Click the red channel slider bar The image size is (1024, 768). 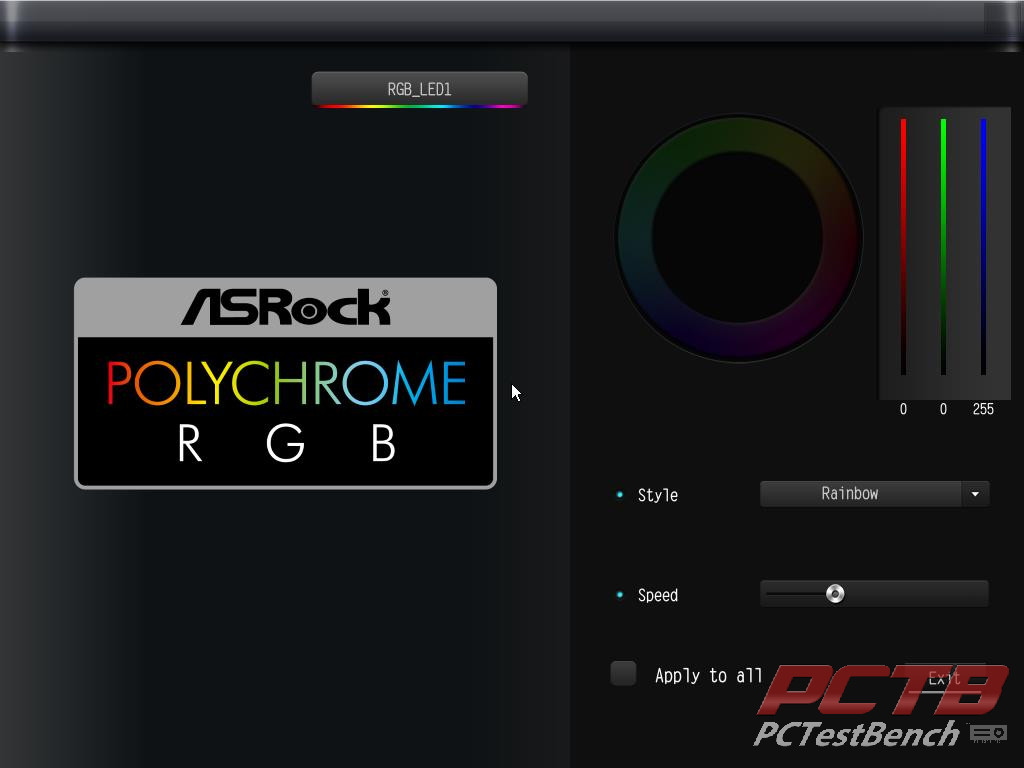point(903,247)
